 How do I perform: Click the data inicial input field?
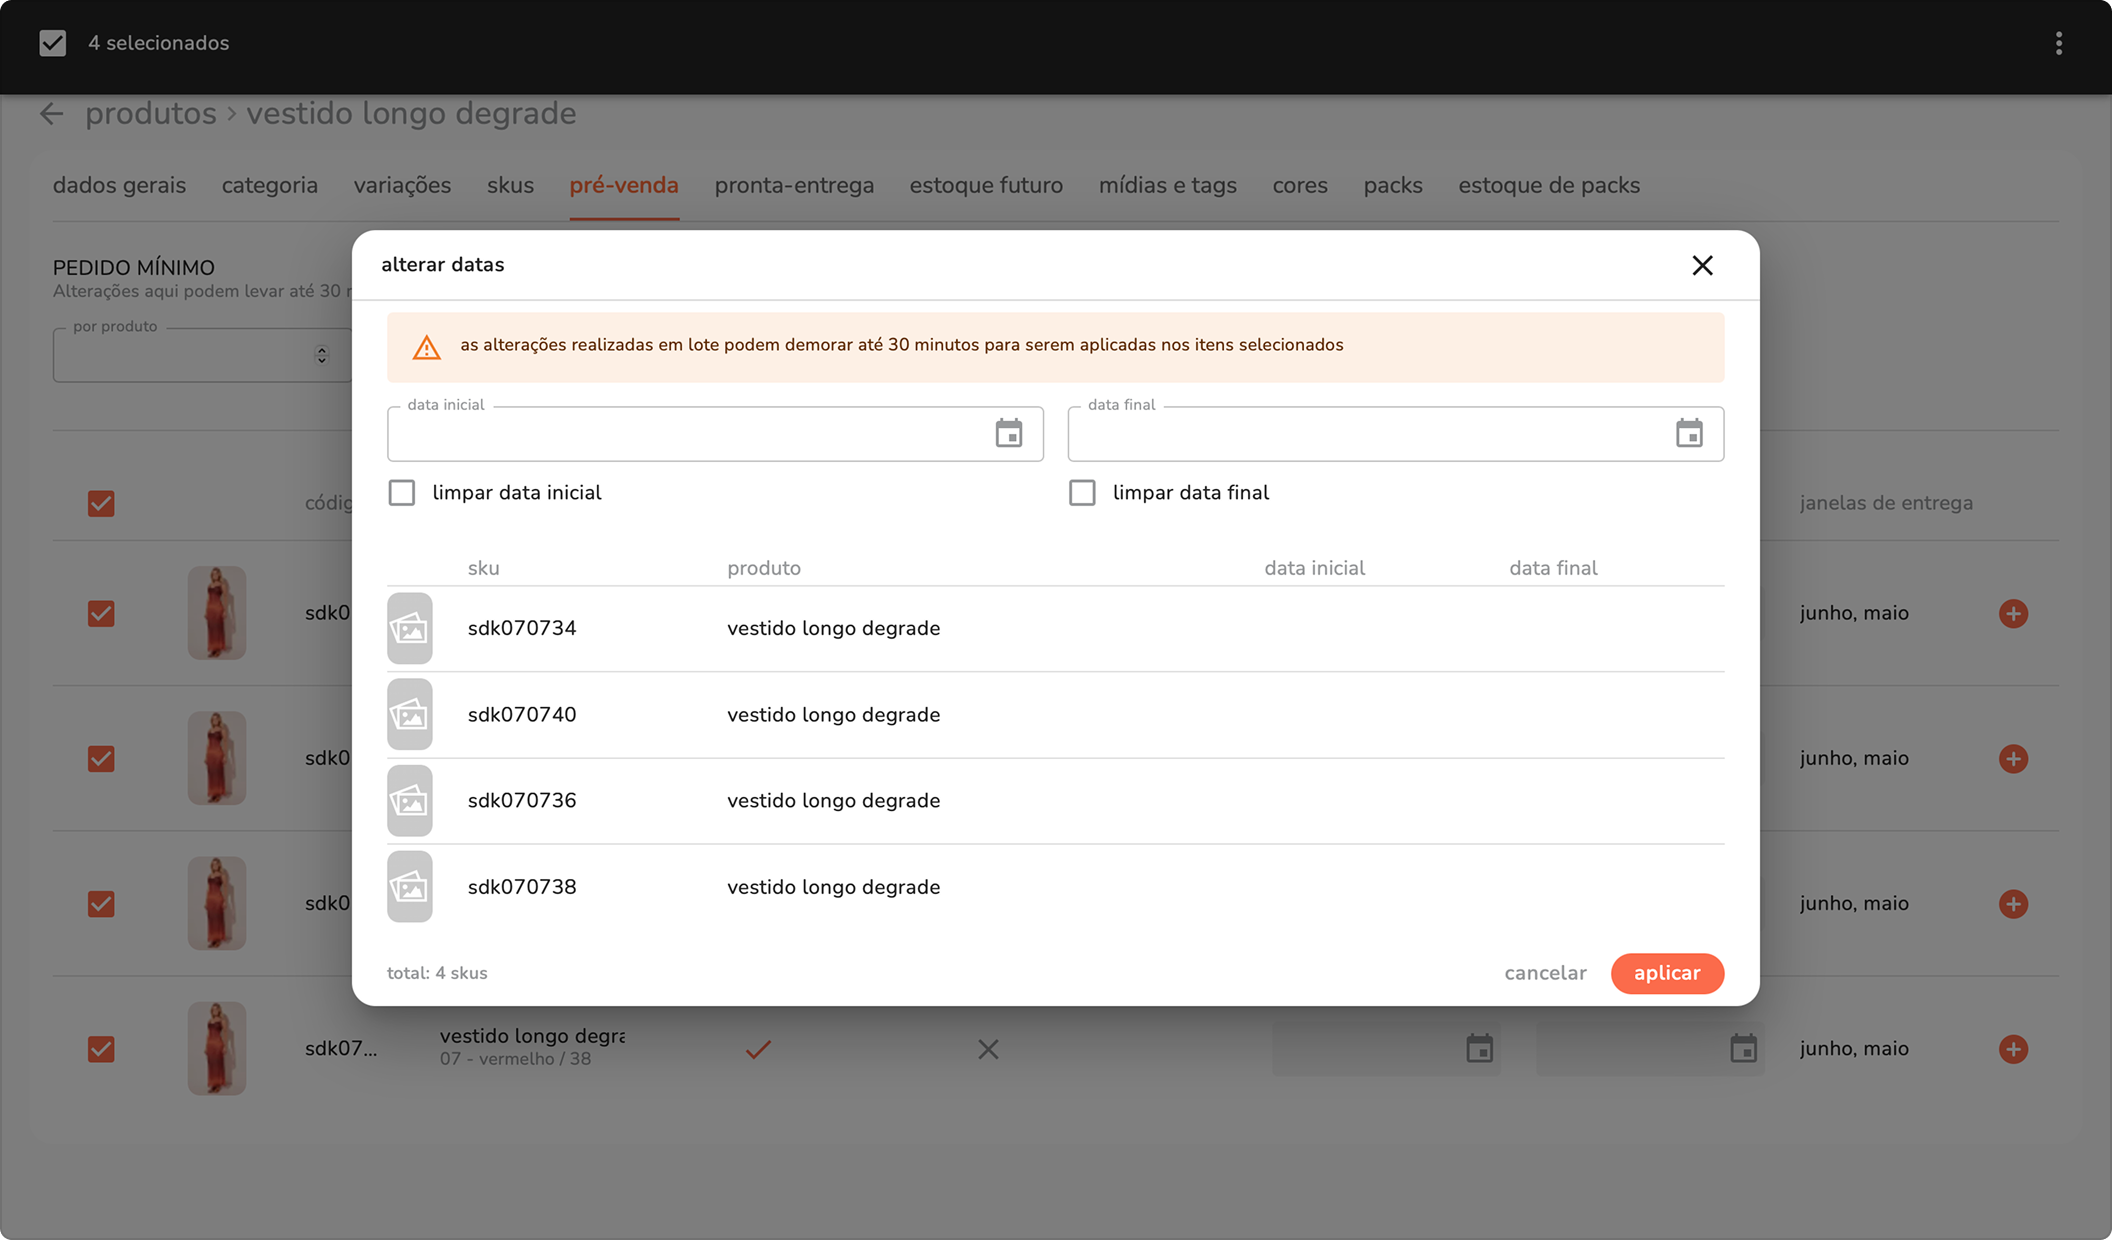point(690,434)
